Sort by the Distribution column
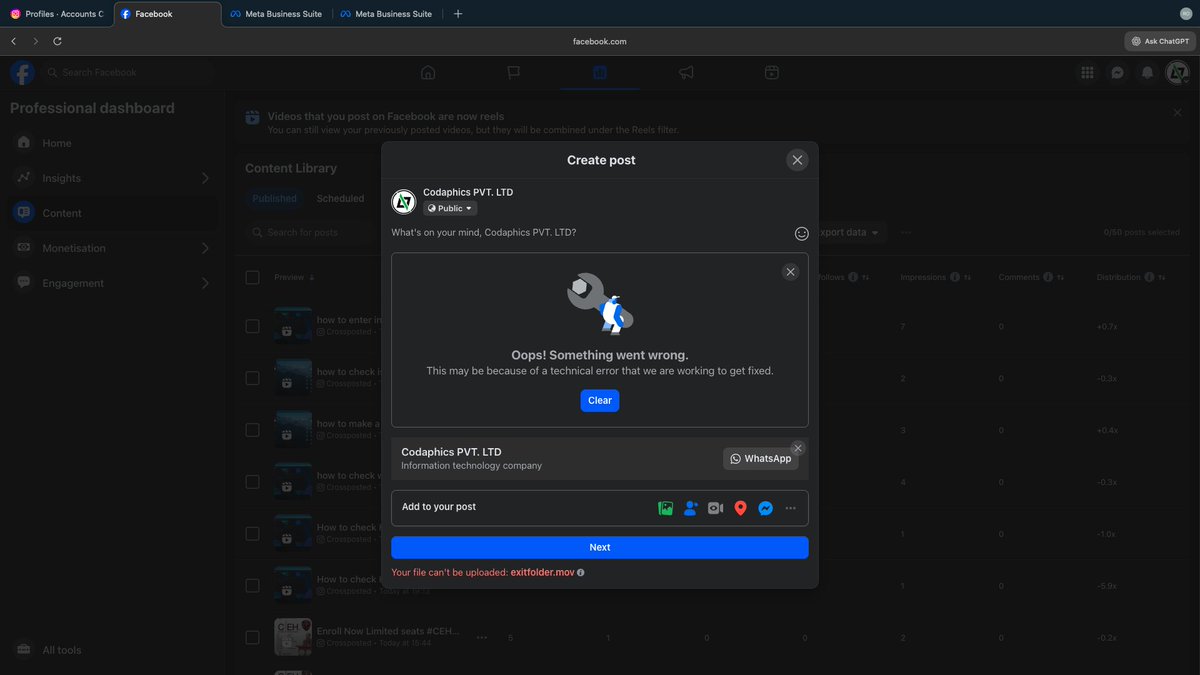Screen dimensions: 1200x675 (x=1161, y=277)
